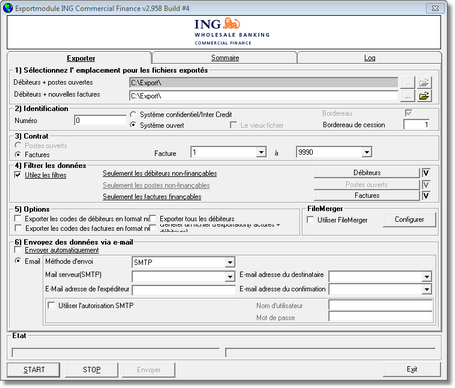Browse ellipsis button for postes ouvertes path
This screenshot has height=388, width=455.
(x=407, y=82)
